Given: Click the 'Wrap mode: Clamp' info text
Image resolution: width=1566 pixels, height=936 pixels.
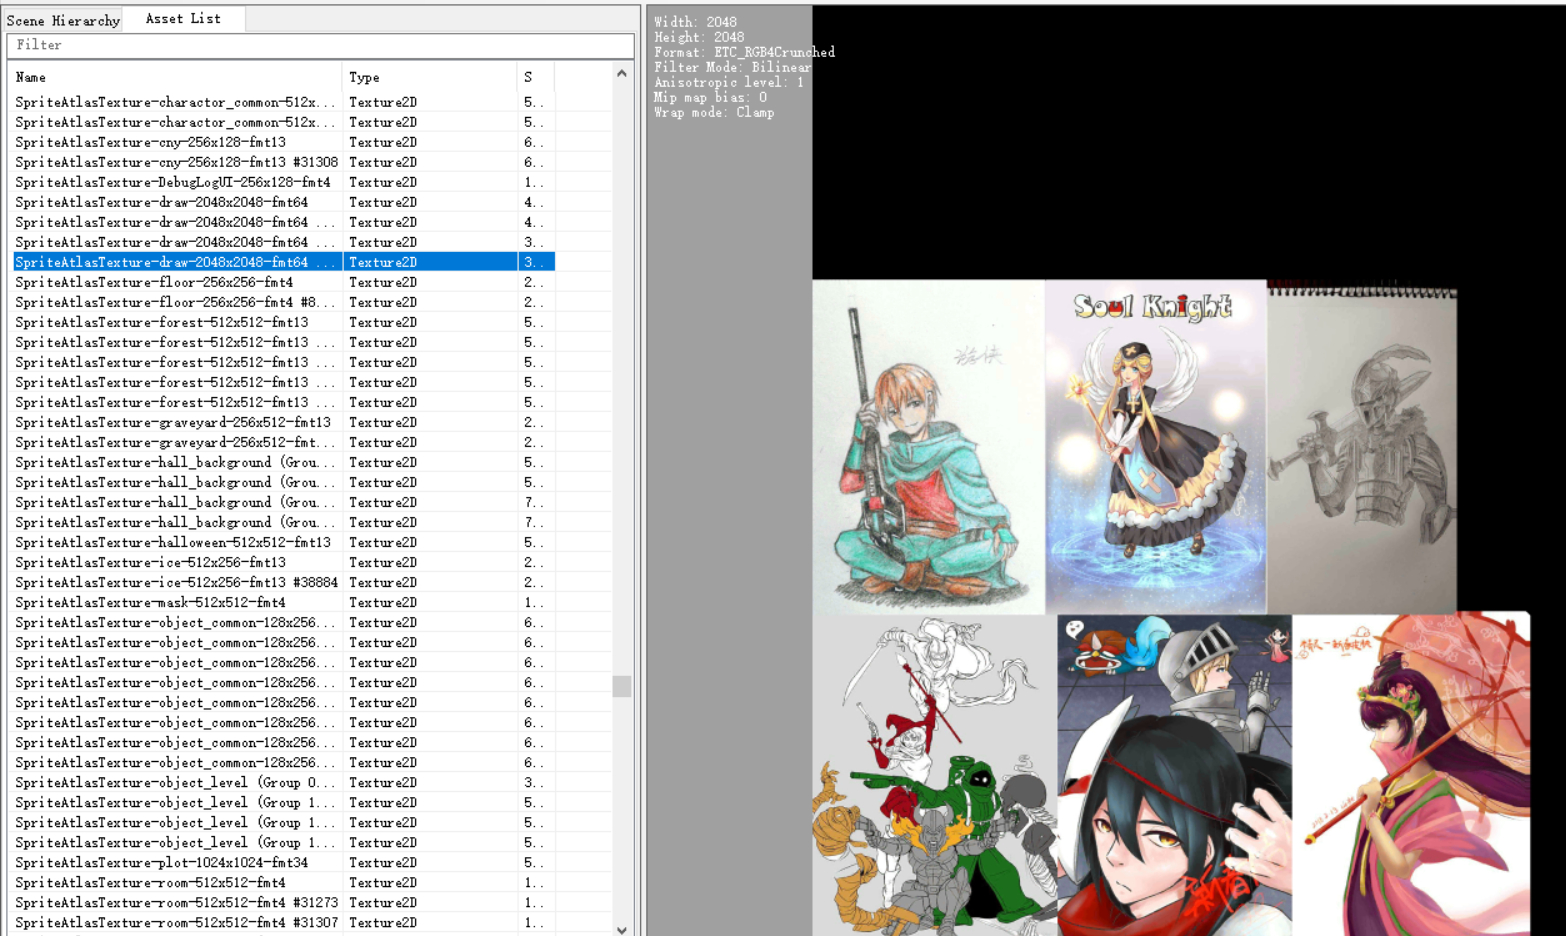Looking at the screenshot, I should point(714,112).
